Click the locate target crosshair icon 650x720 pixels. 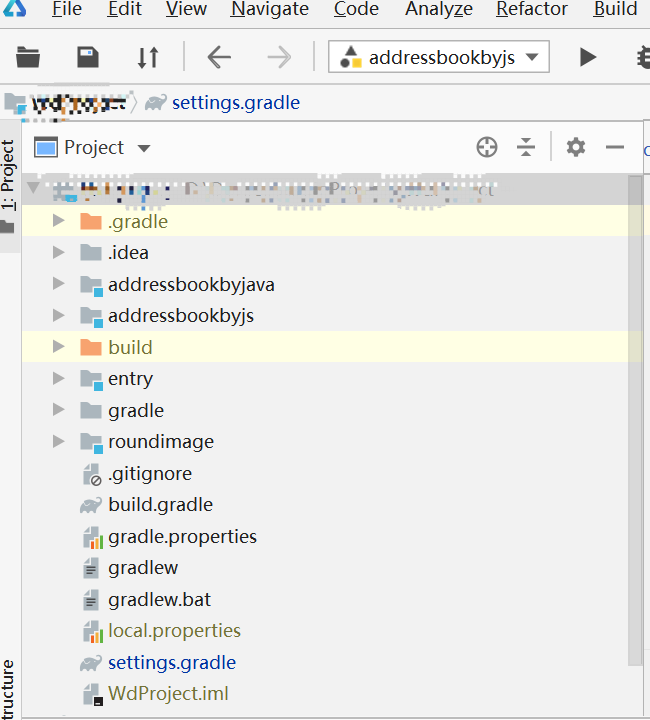point(487,148)
